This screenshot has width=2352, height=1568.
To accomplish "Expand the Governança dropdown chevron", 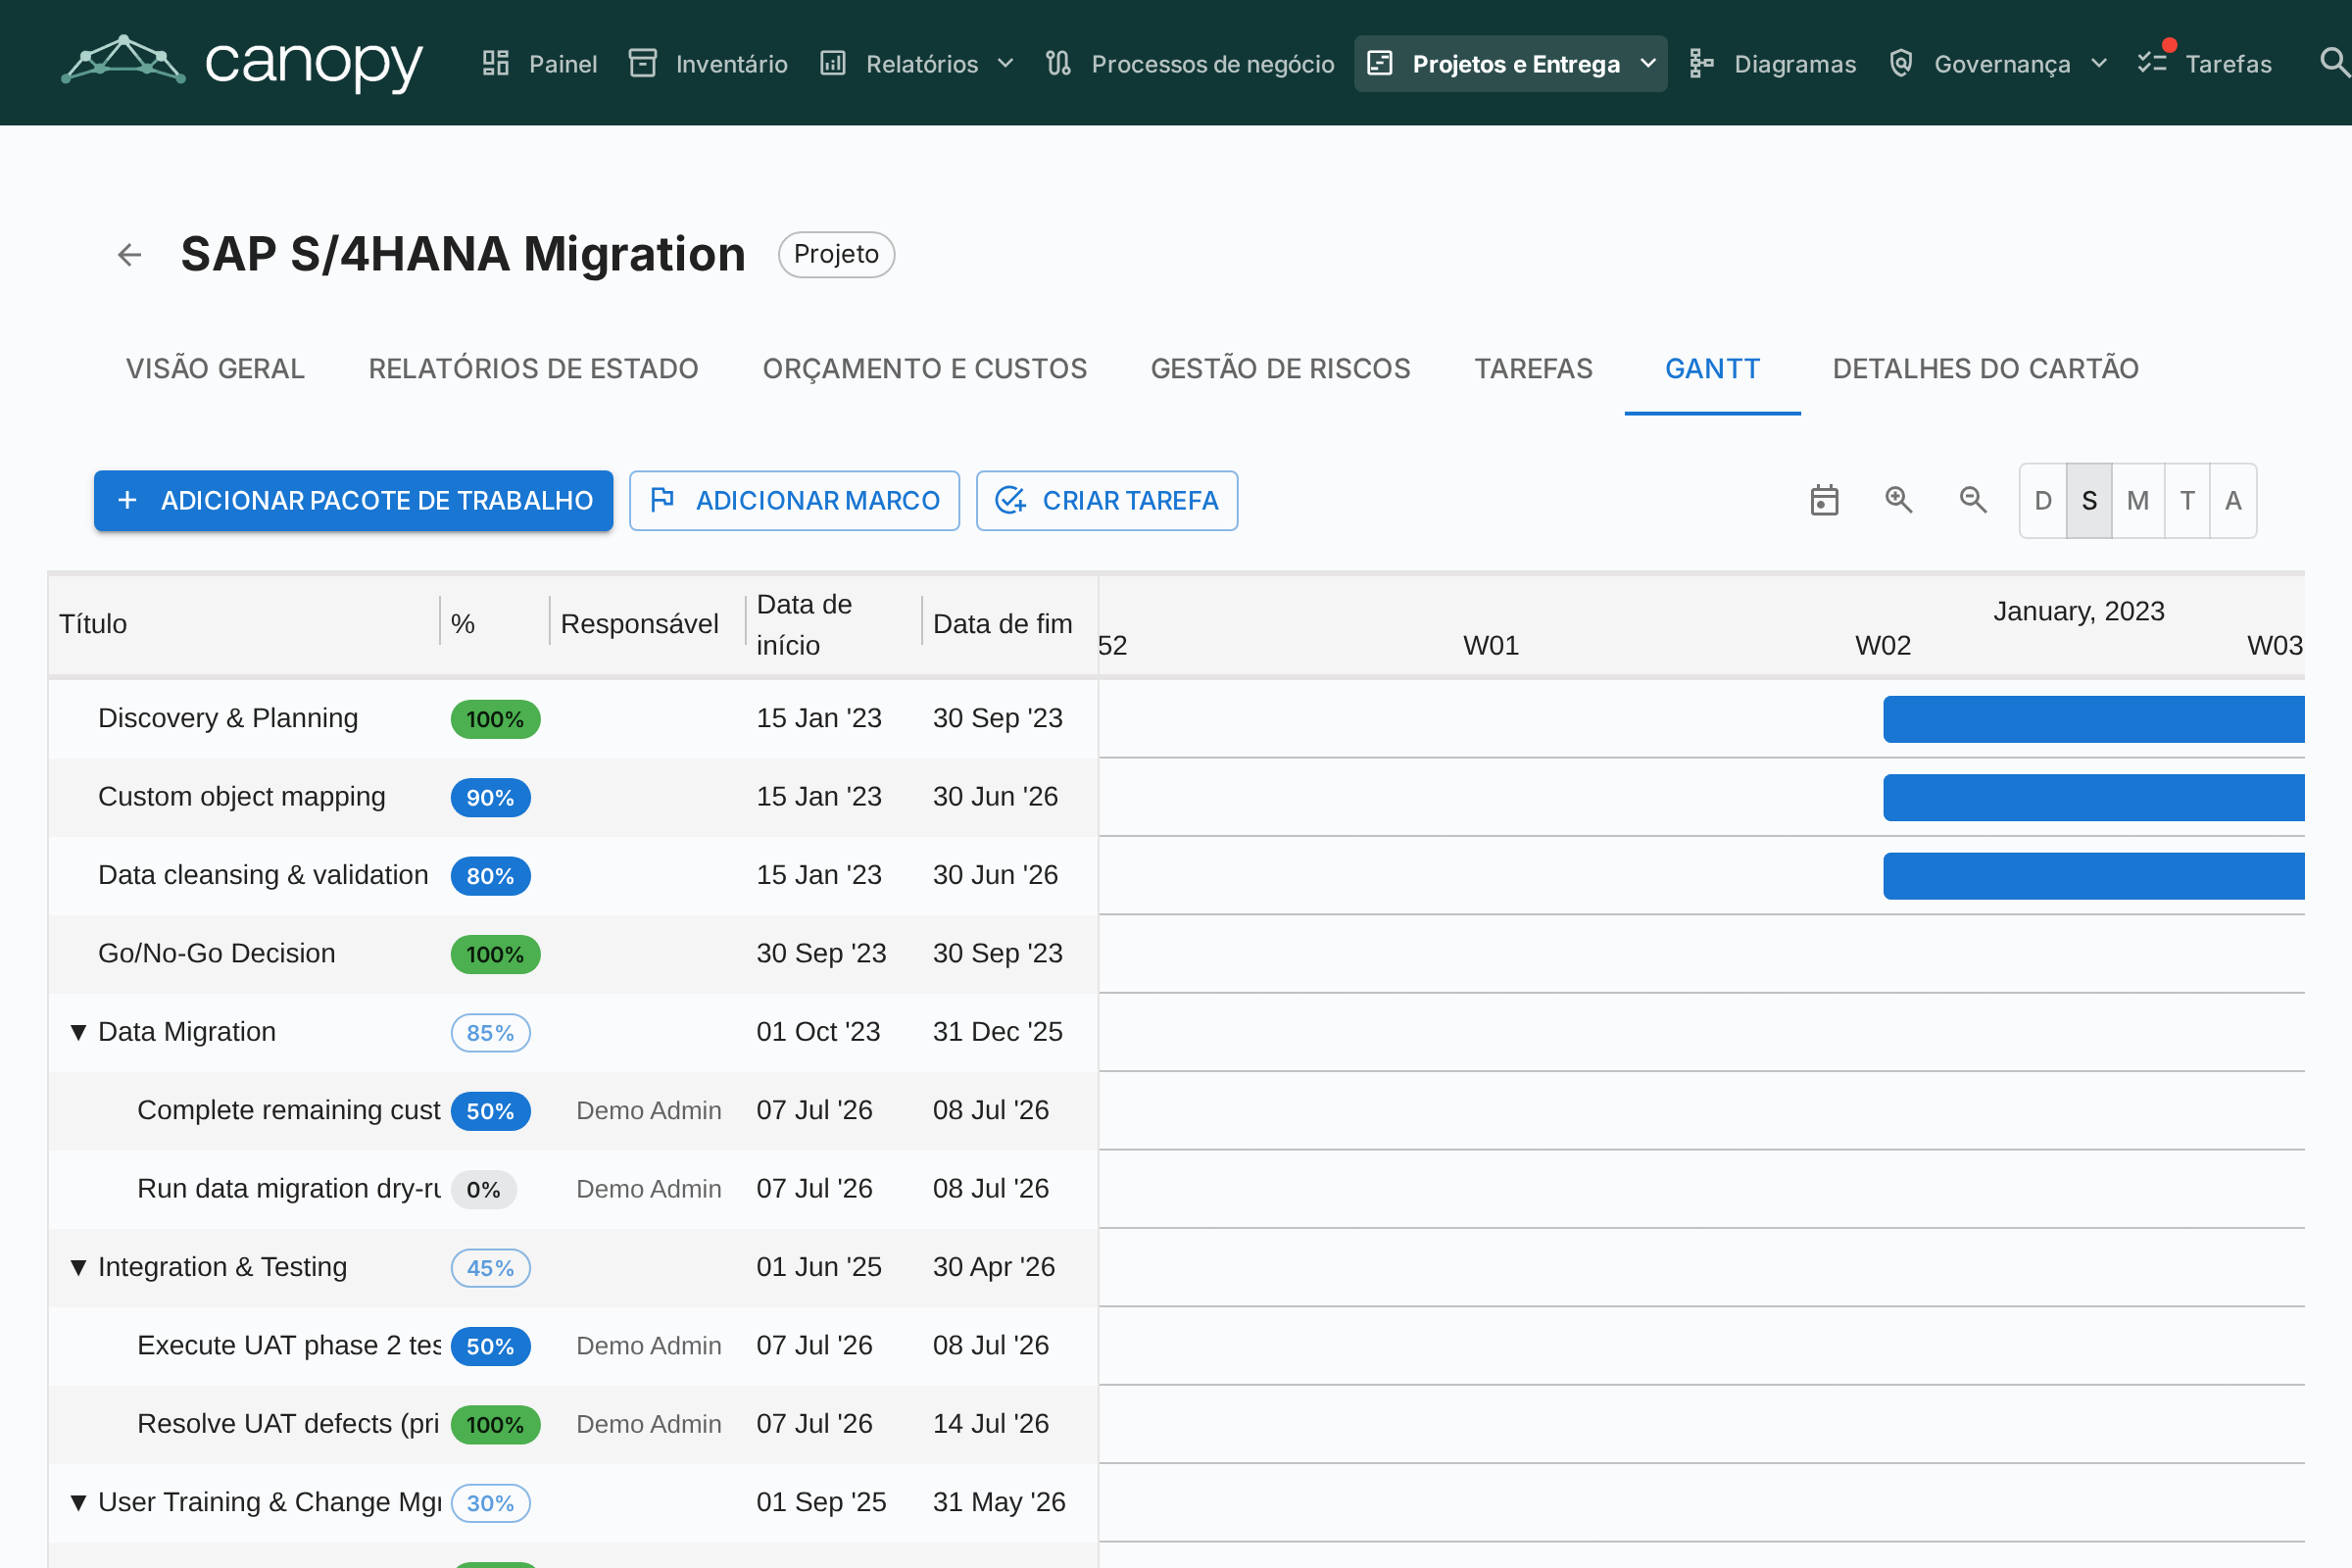I will [x=2099, y=64].
